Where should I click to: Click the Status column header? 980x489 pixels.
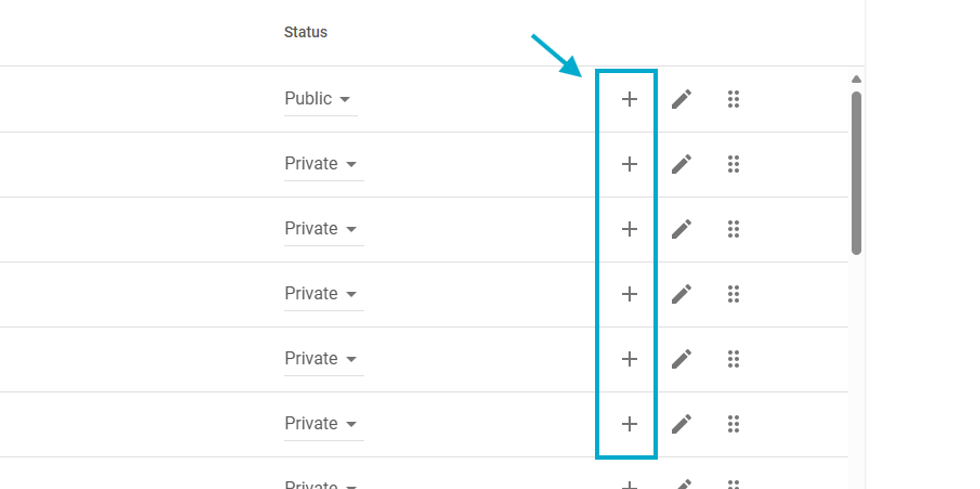[305, 32]
